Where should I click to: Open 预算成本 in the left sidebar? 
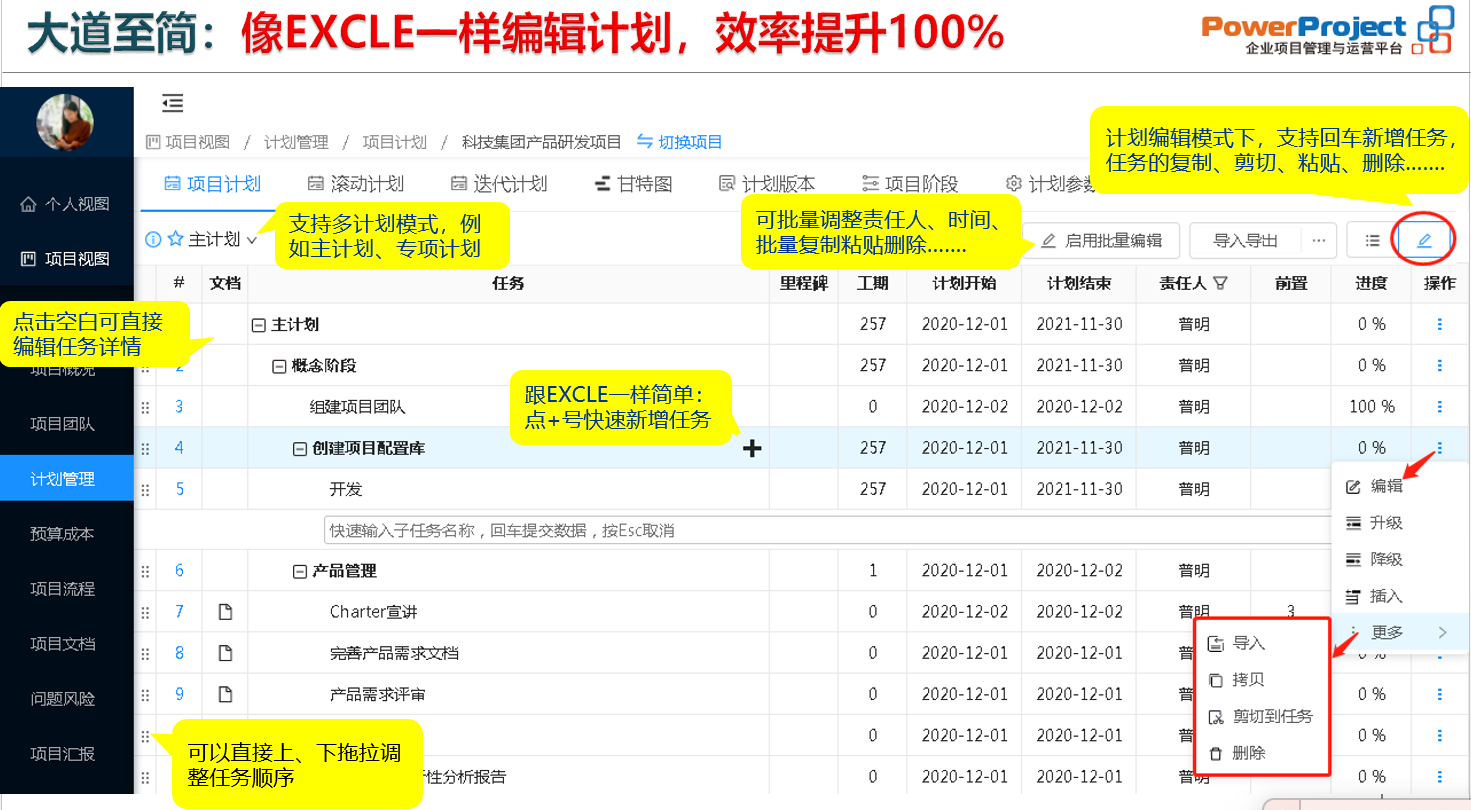pos(62,534)
